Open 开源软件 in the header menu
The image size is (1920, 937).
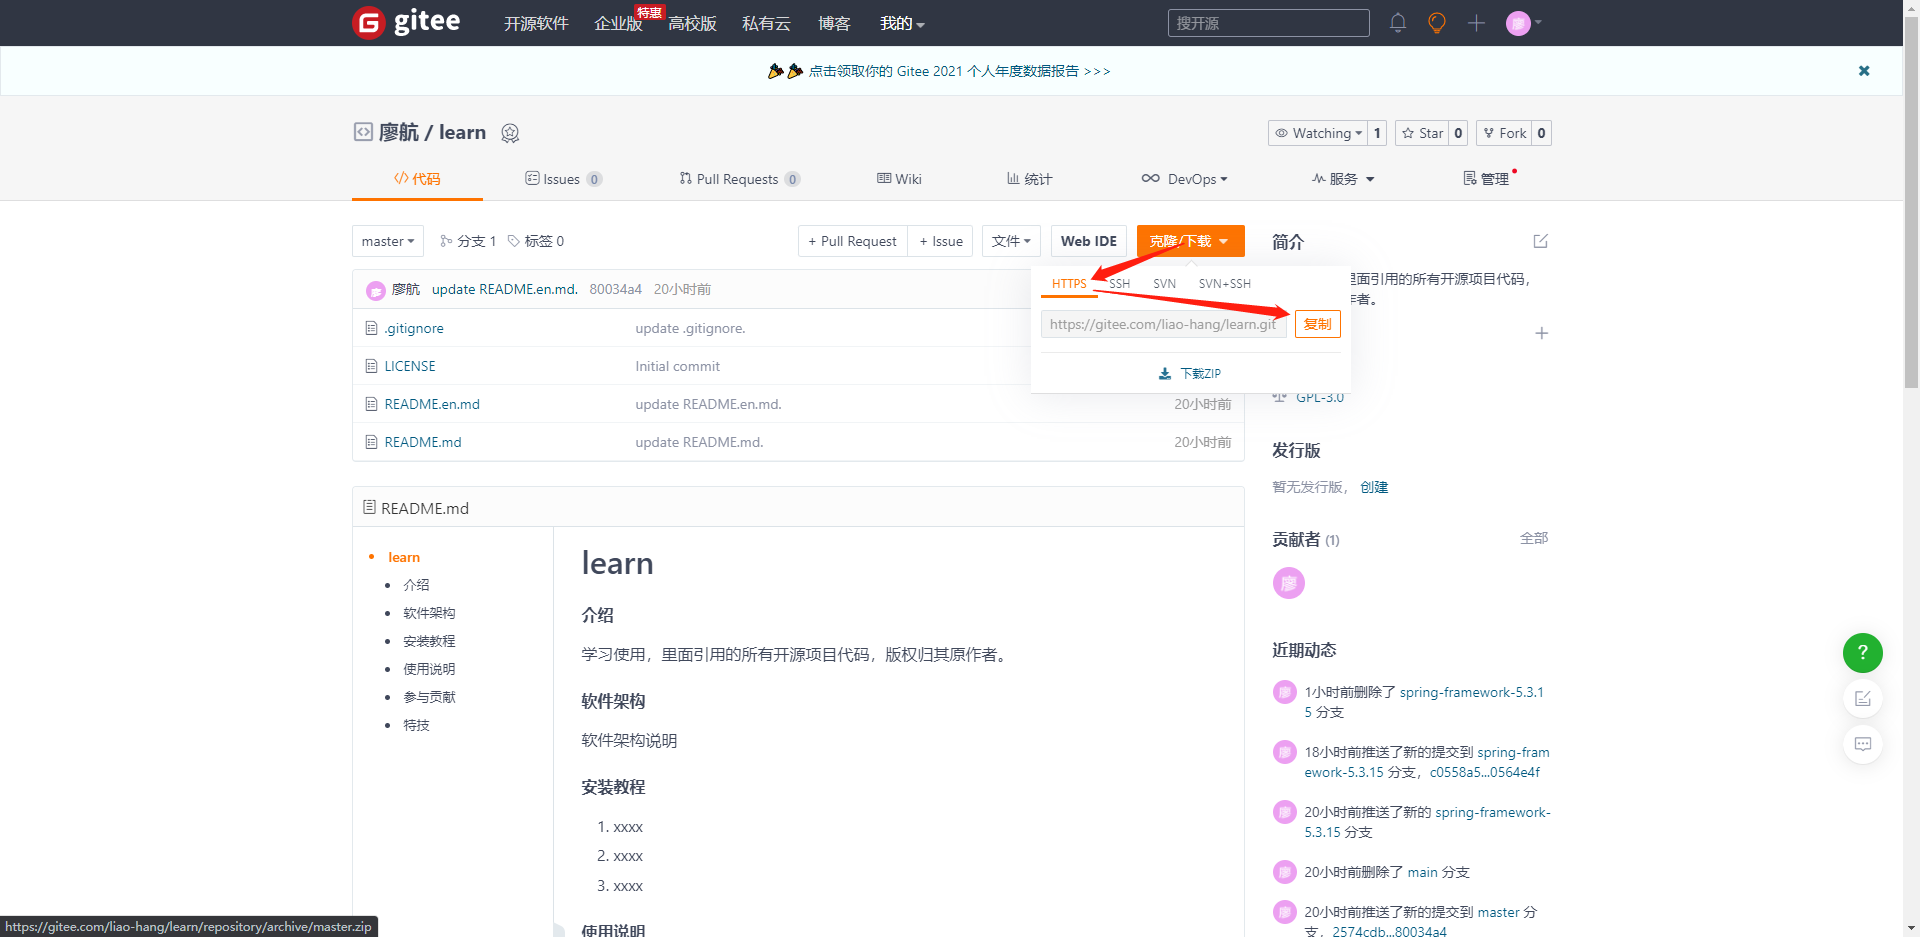(x=536, y=23)
